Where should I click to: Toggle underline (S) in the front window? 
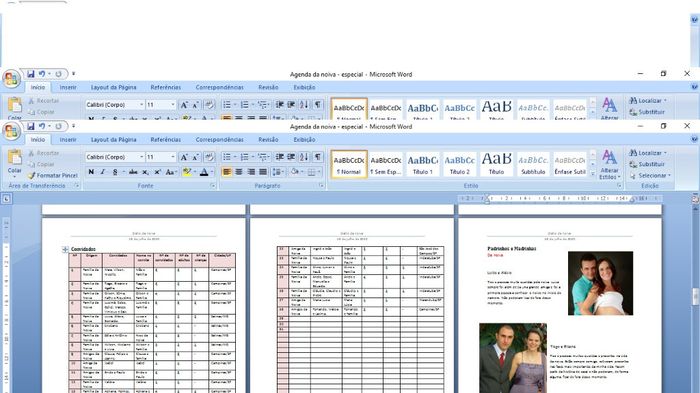pos(116,172)
